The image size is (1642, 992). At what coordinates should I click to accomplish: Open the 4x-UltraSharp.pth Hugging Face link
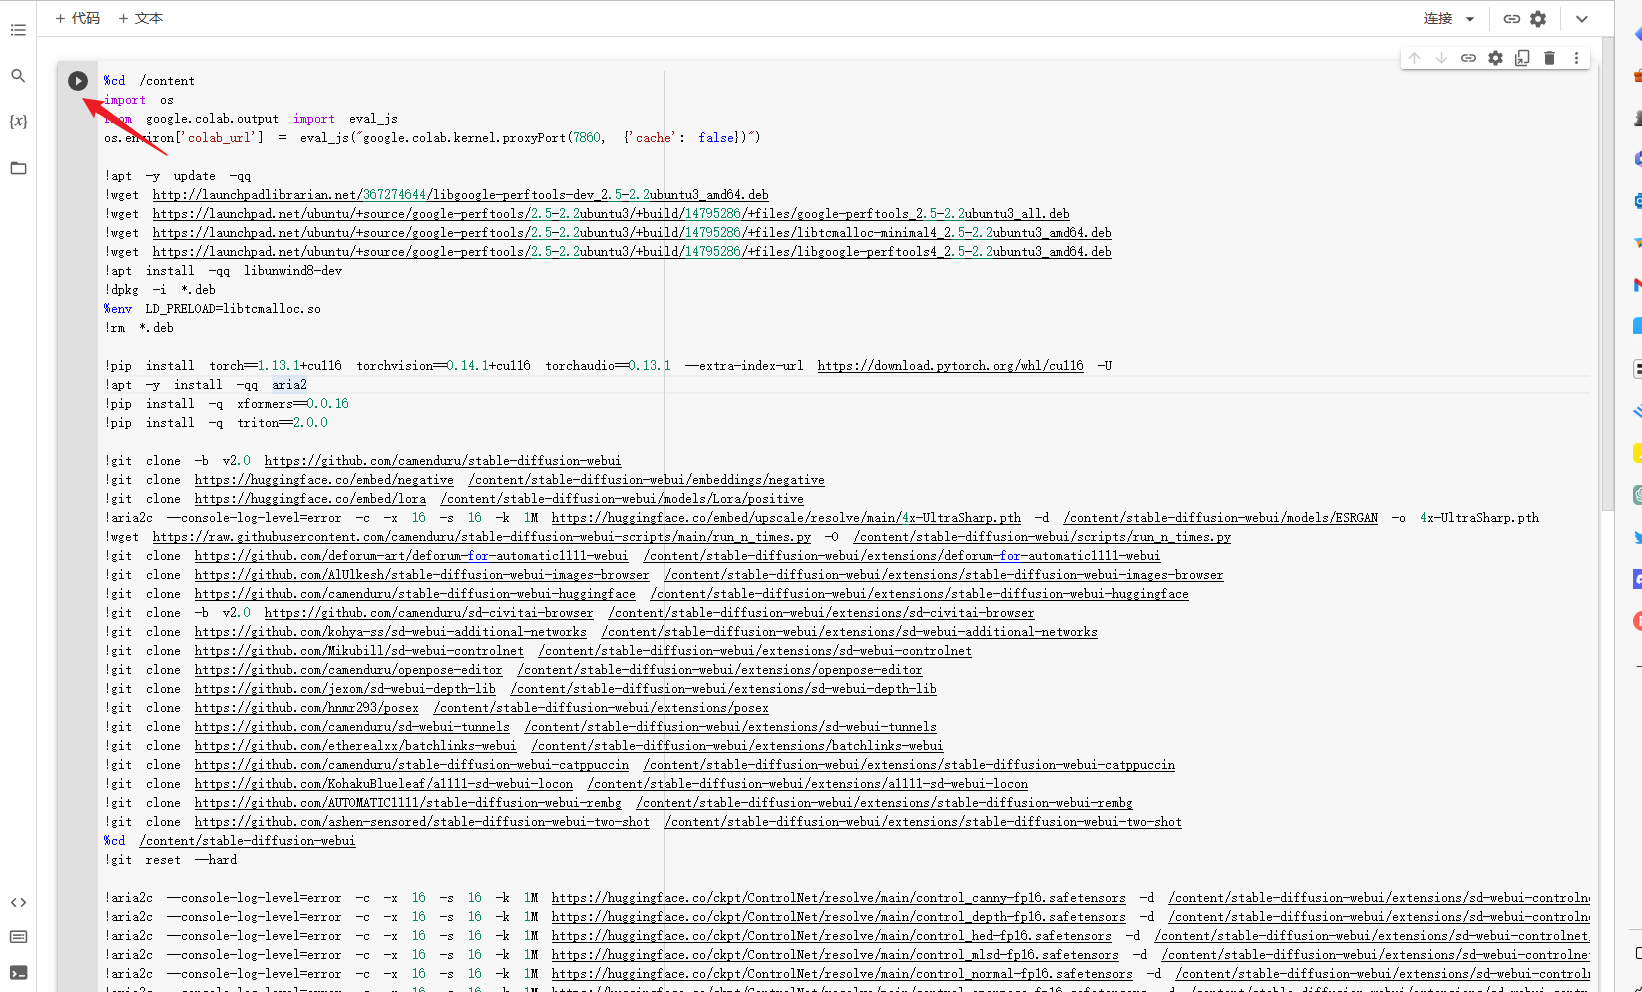point(786,518)
